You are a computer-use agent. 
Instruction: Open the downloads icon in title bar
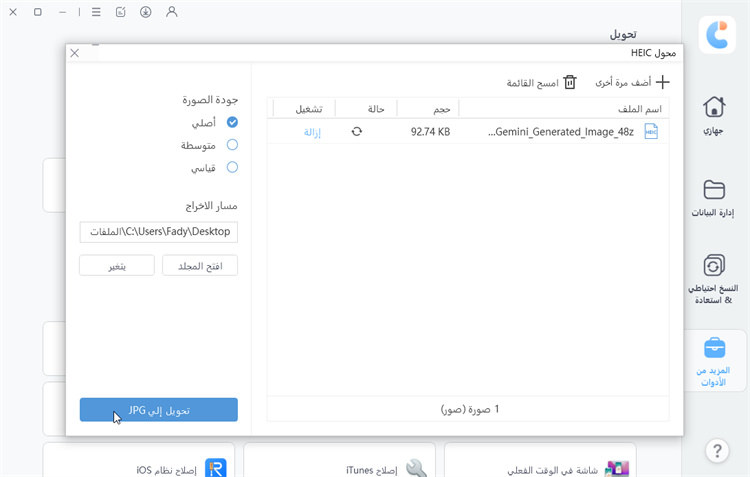point(146,12)
